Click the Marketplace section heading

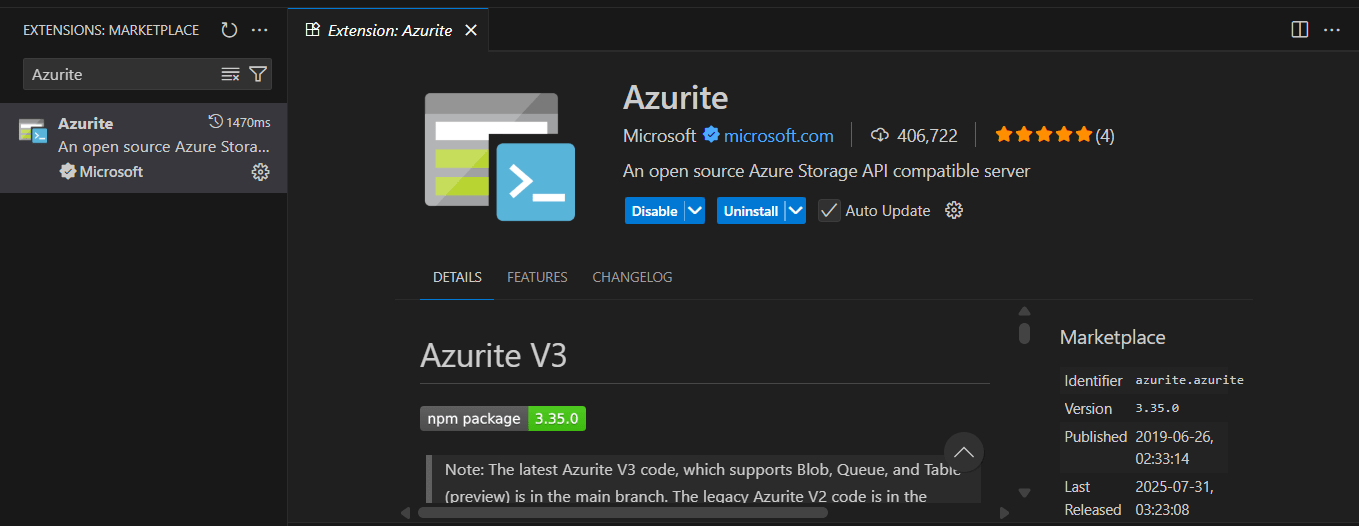click(1112, 337)
